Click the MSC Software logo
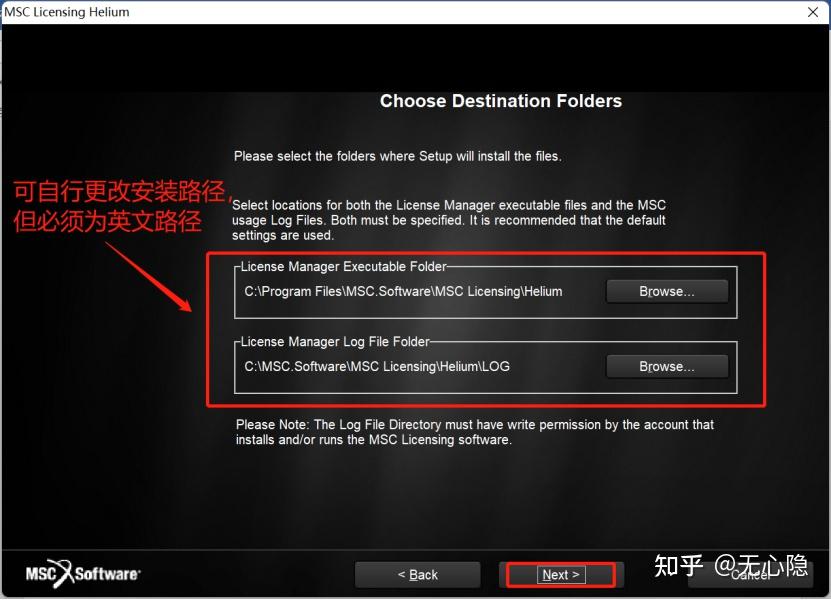831x600 pixels. coord(83,573)
